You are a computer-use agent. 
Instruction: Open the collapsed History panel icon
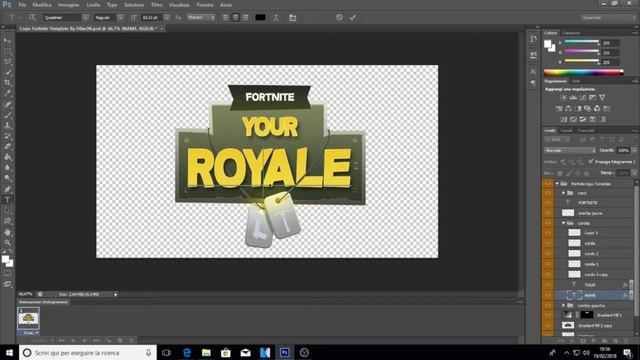click(533, 39)
